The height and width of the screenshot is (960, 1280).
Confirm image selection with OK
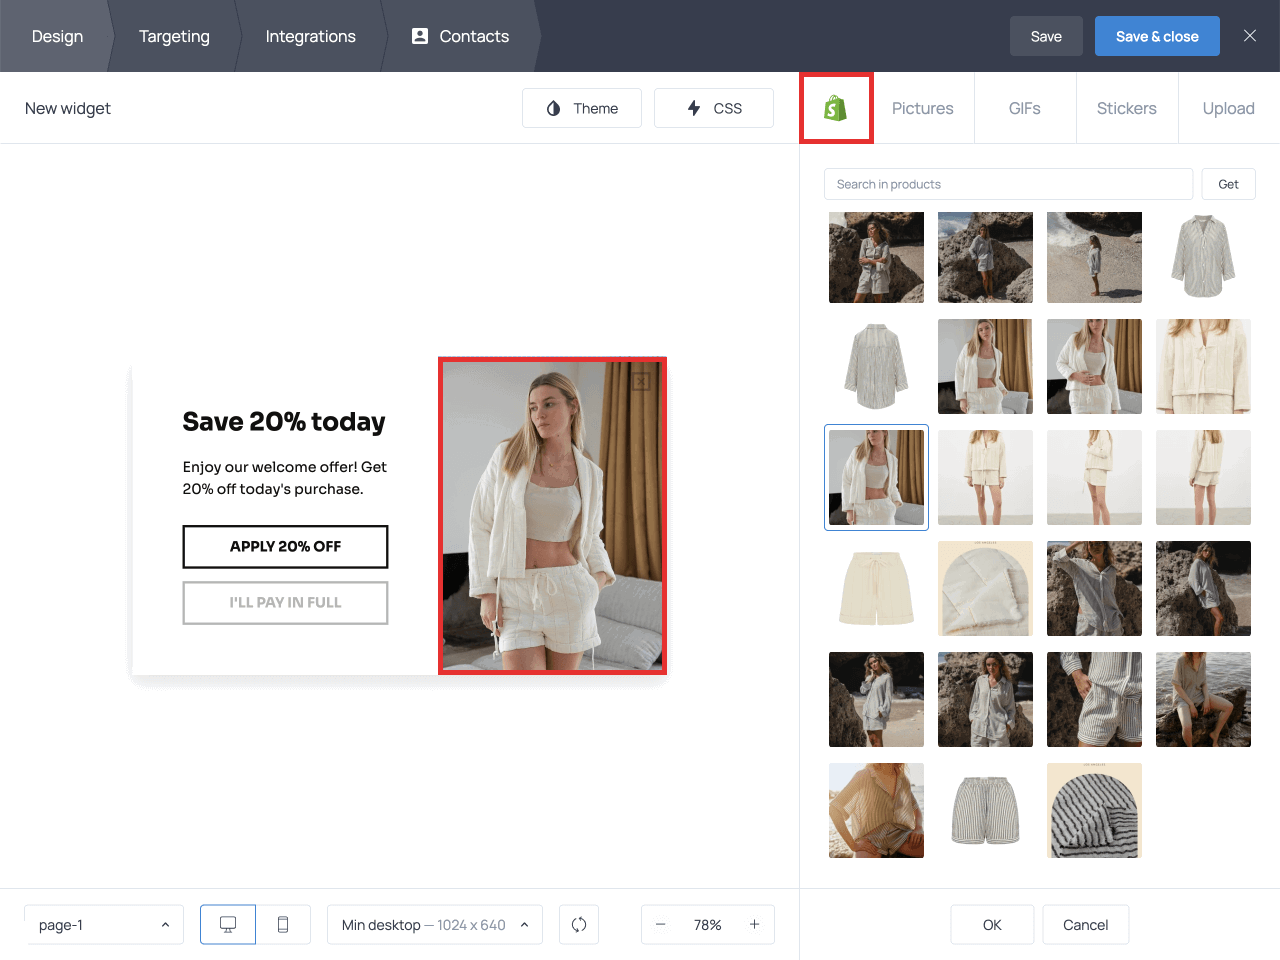pyautogui.click(x=992, y=924)
